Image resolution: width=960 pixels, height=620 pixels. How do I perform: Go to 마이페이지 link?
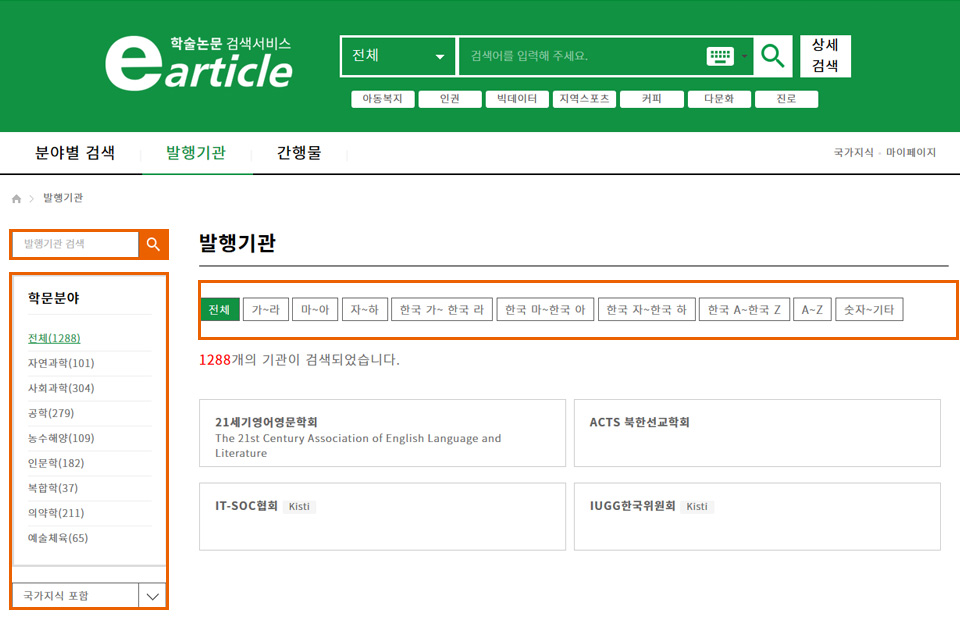tap(910, 152)
